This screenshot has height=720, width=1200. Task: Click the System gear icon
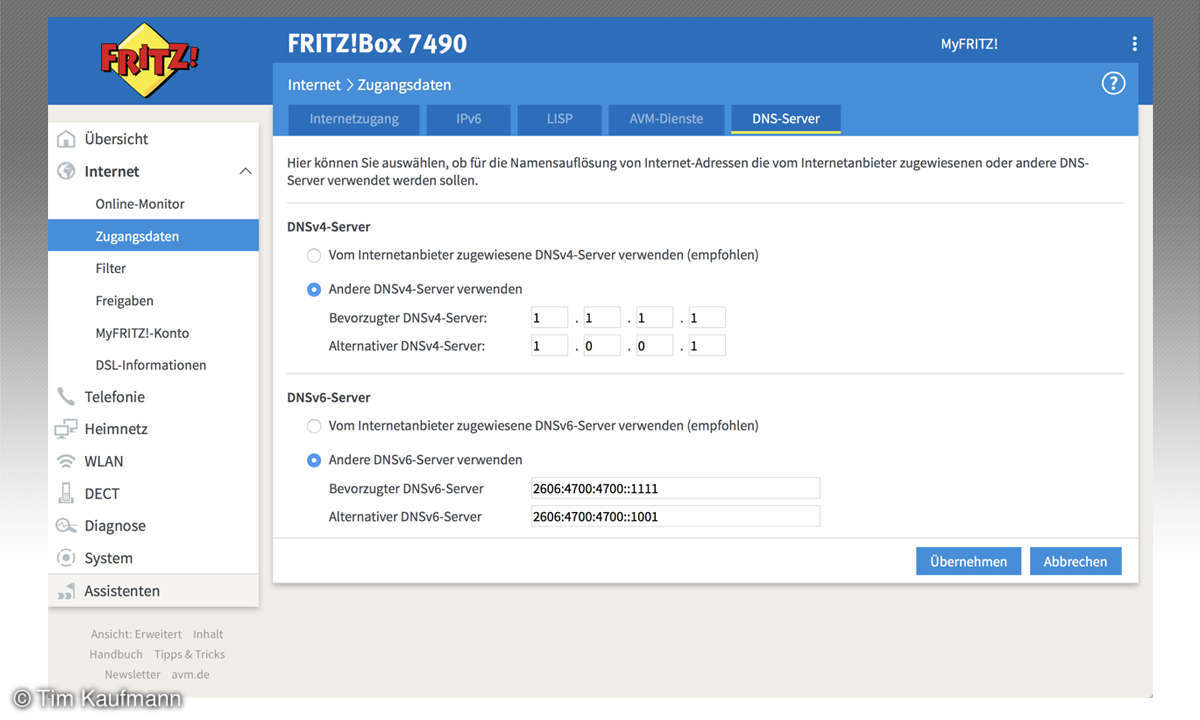pyautogui.click(x=66, y=558)
